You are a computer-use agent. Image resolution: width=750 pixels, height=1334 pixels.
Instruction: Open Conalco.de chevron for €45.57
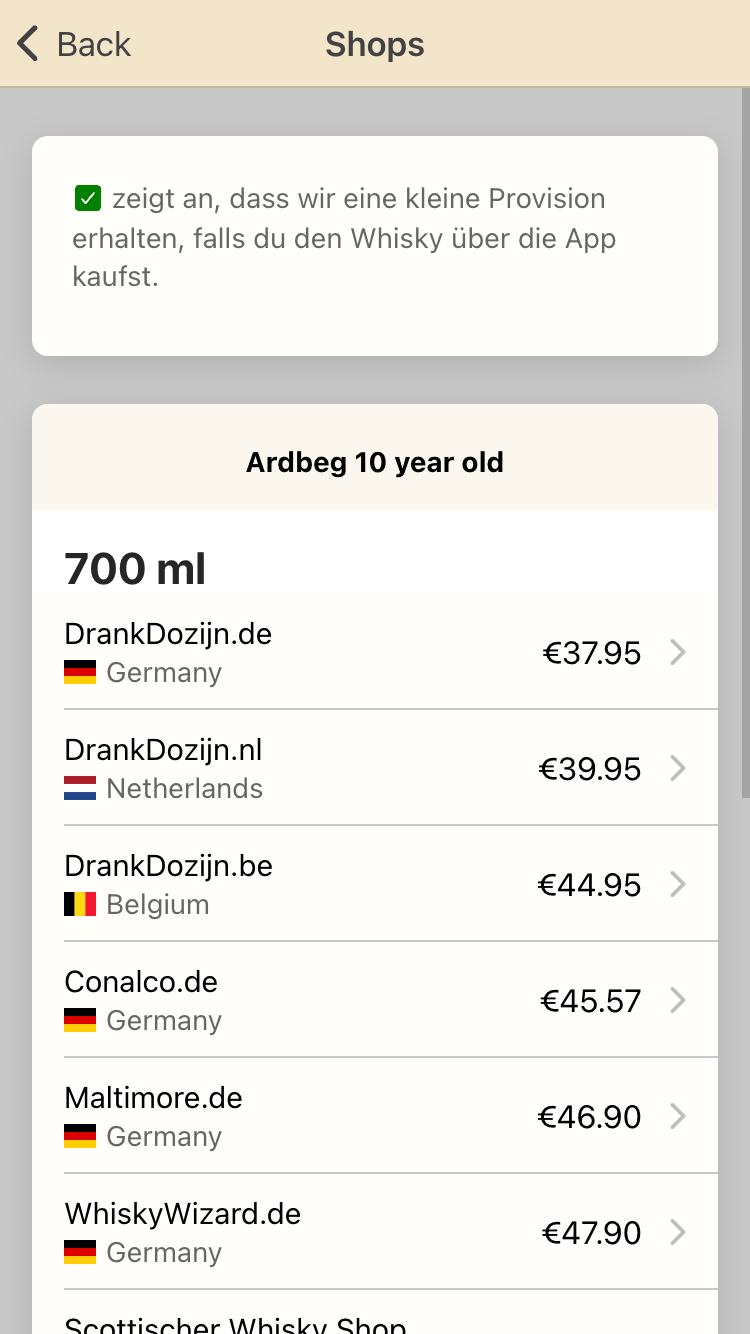pyautogui.click(x=678, y=1001)
